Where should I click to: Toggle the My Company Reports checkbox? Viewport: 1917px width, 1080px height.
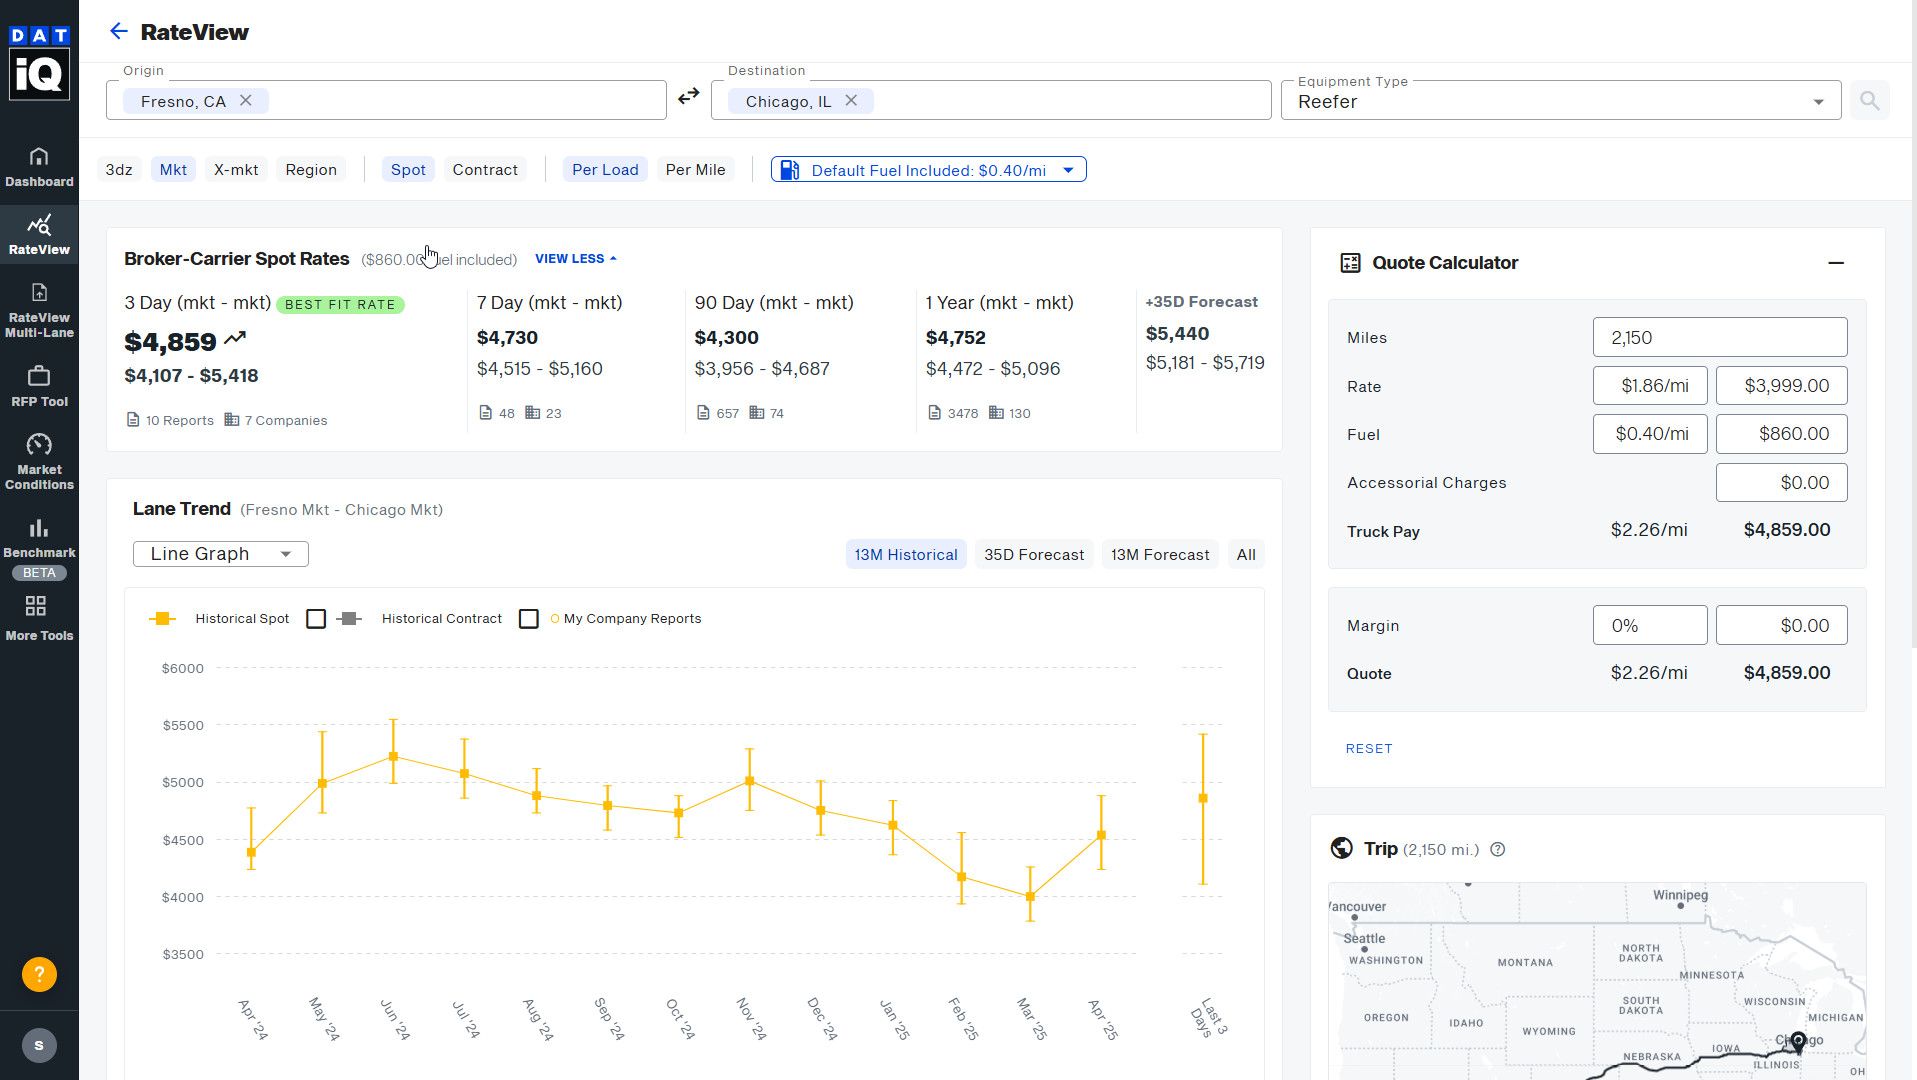(529, 619)
